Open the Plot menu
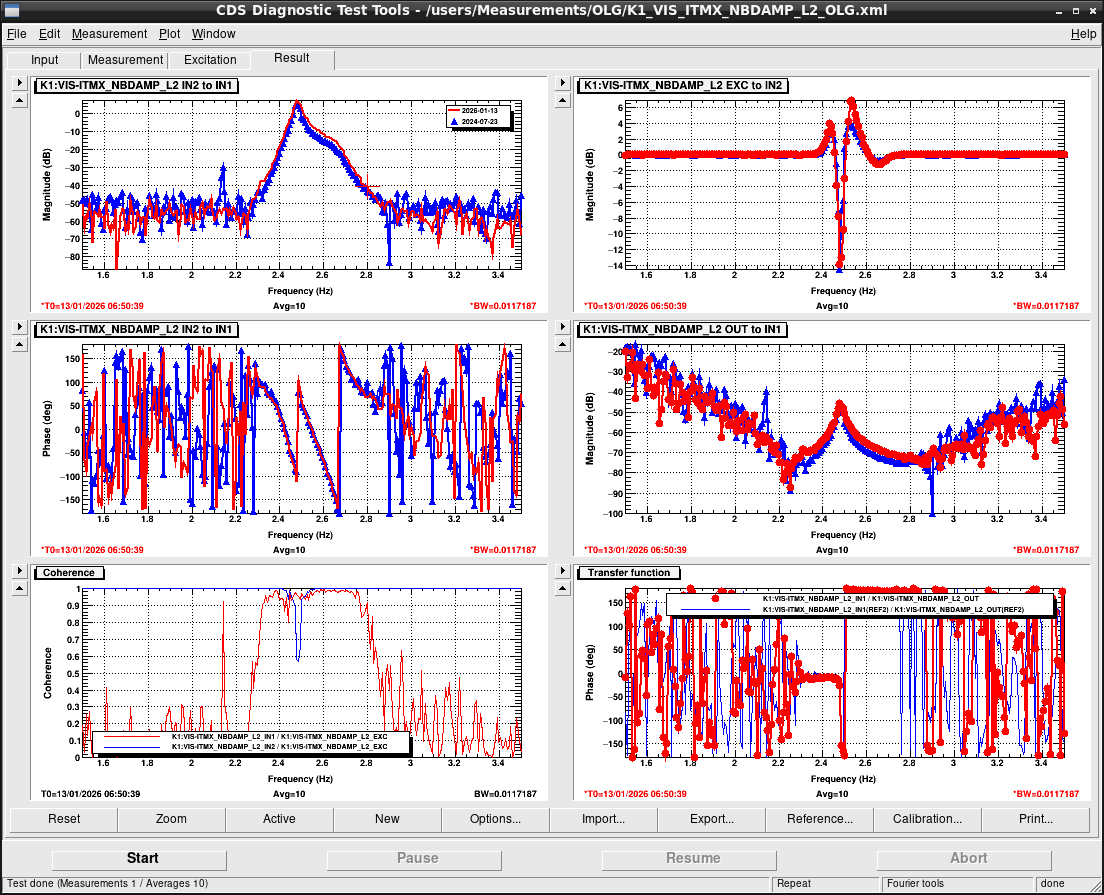The image size is (1104, 895). 170,34
